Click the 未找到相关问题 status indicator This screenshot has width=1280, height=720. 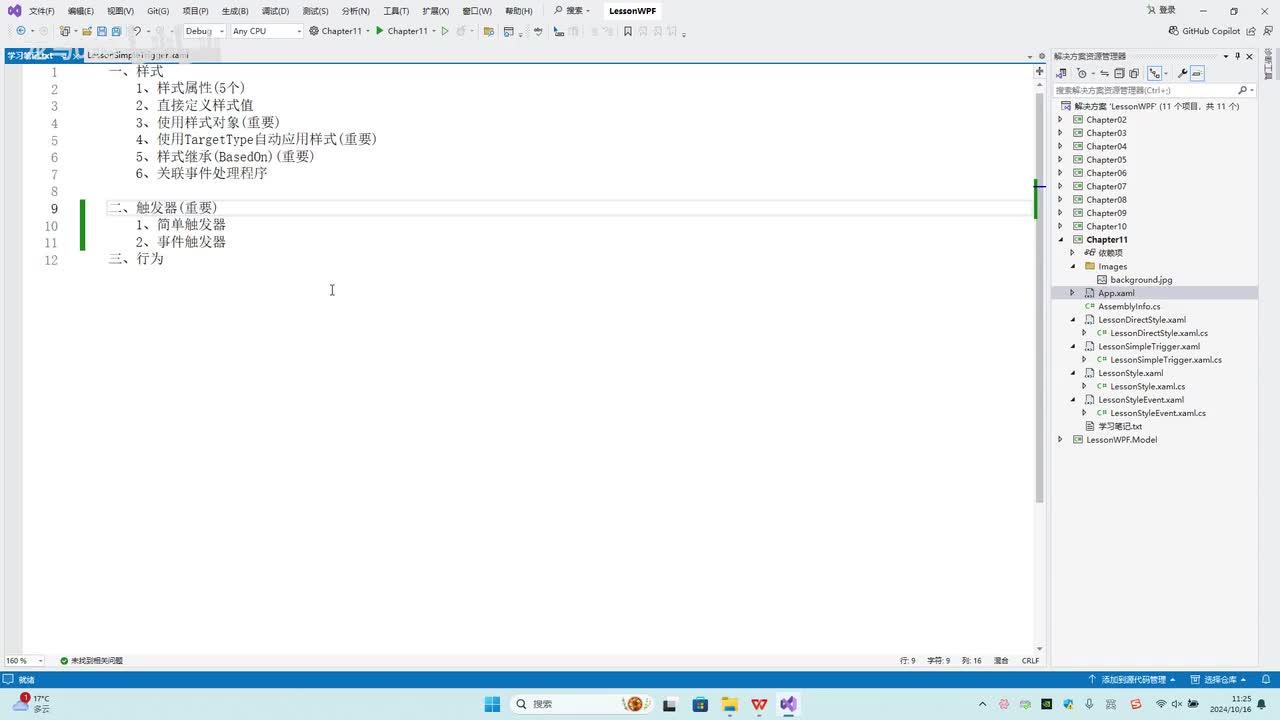pos(91,661)
